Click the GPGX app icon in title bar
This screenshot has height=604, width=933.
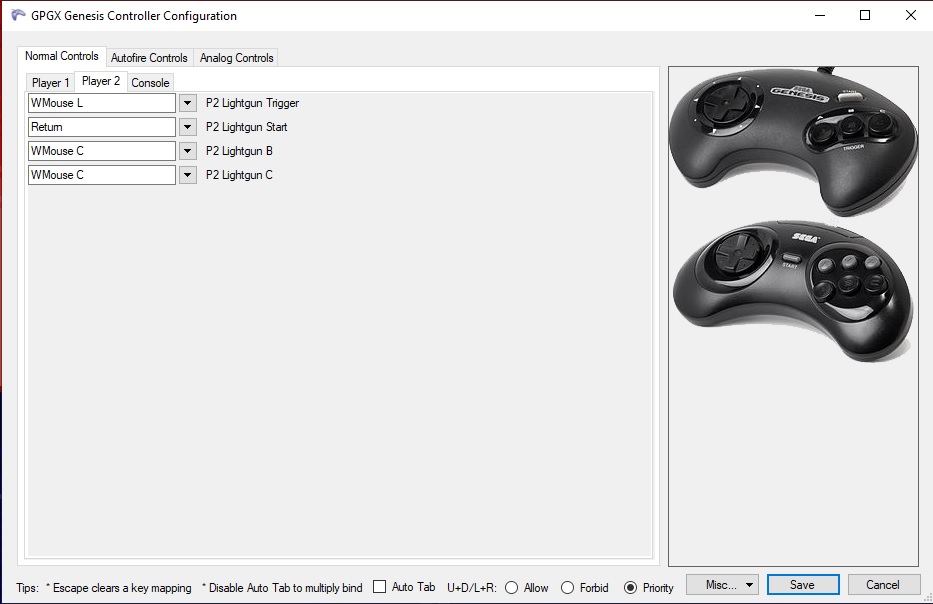pos(18,15)
